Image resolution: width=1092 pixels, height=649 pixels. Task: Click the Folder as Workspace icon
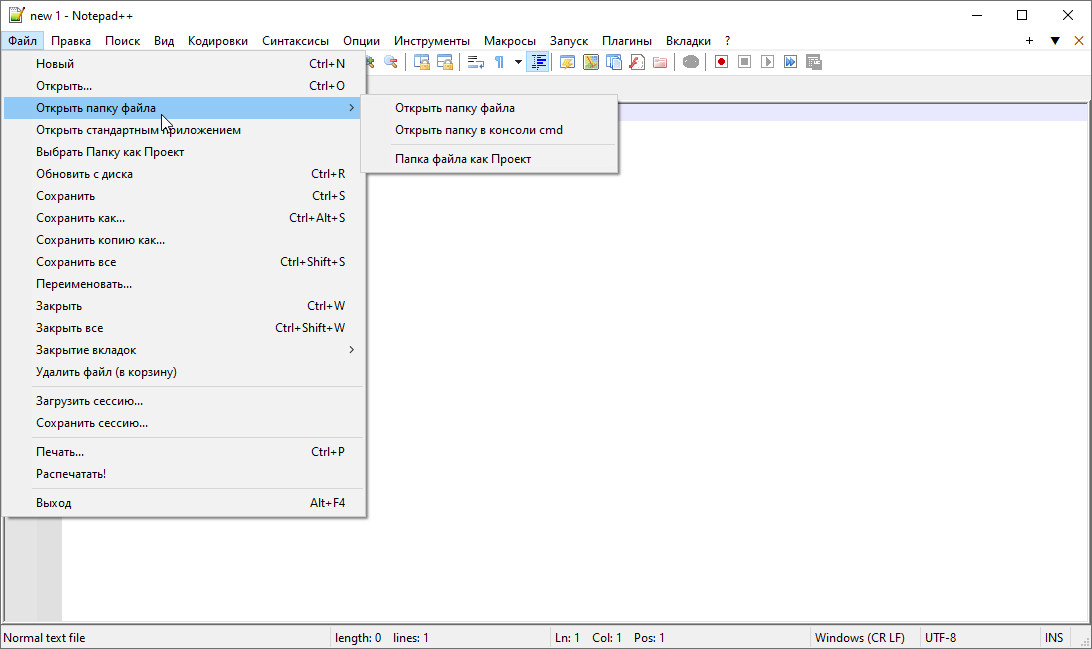[660, 62]
